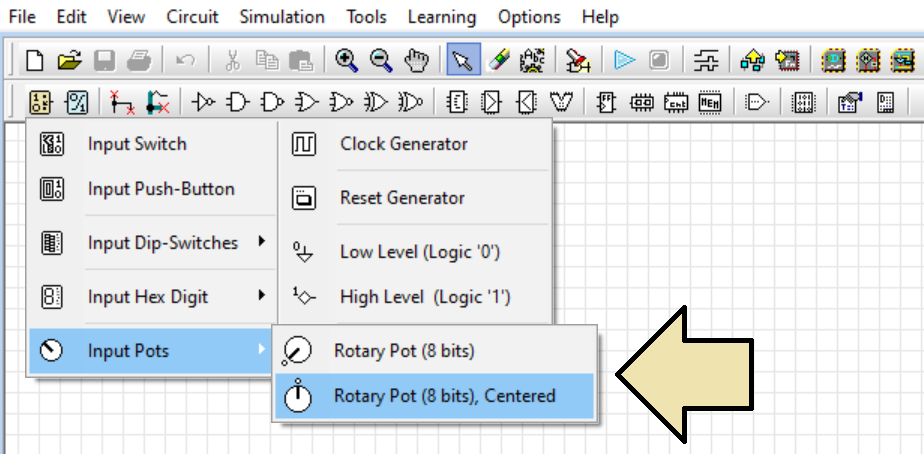Click the New file icon
Image resolution: width=924 pixels, height=454 pixels.
[35, 60]
